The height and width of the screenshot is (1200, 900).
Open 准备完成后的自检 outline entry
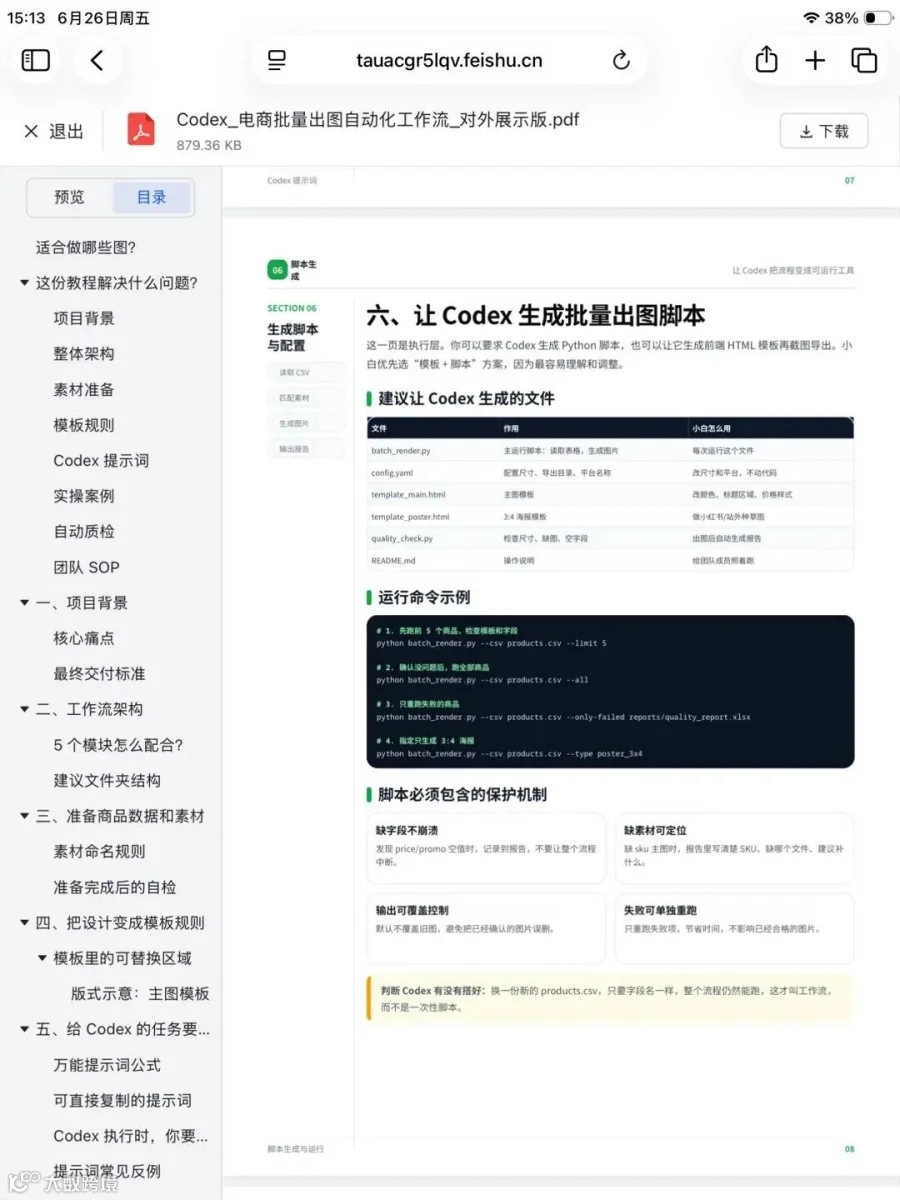tap(115, 887)
